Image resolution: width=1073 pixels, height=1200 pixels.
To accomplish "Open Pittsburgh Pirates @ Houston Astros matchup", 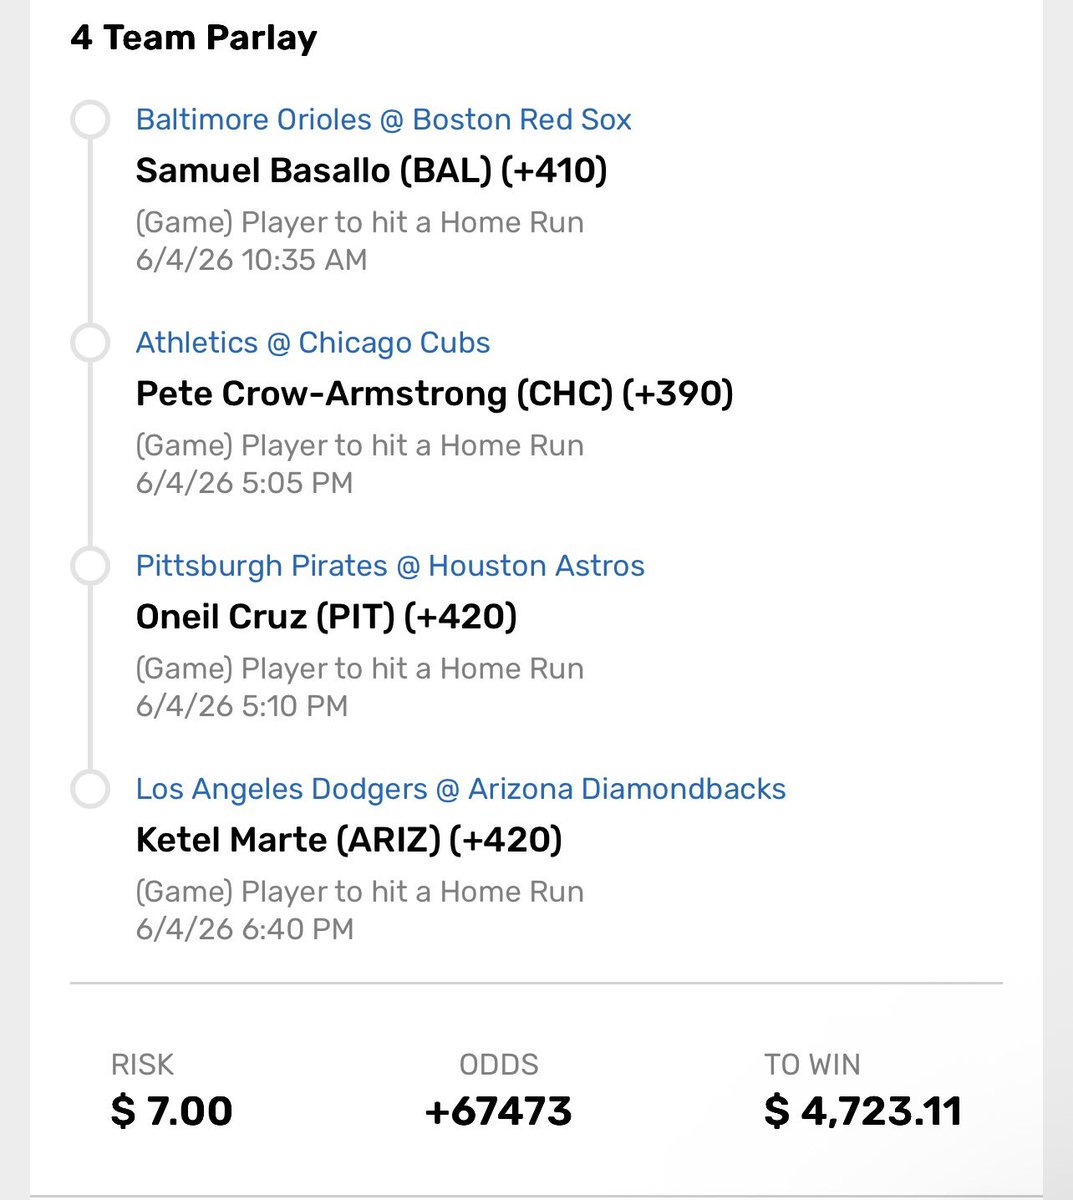I will [390, 566].
